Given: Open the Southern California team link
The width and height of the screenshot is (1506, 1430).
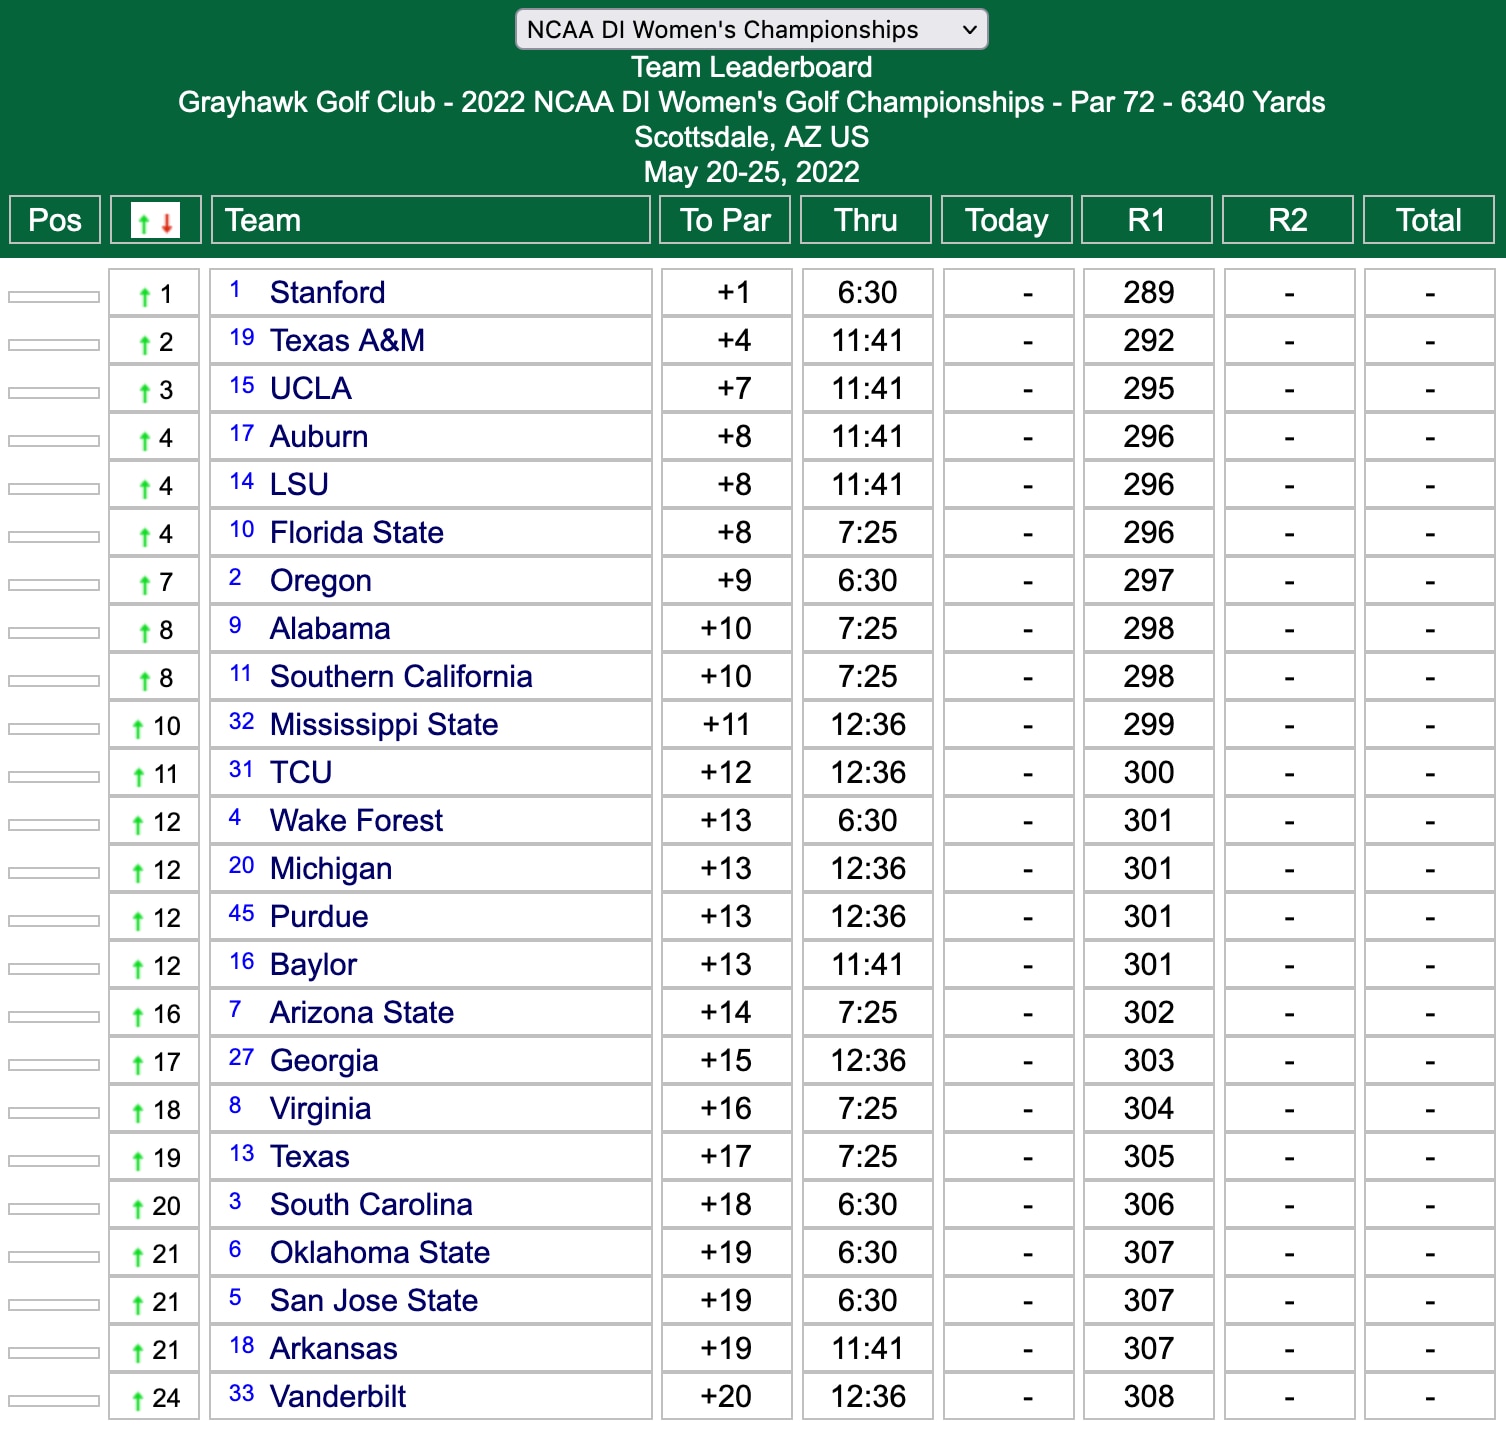Looking at the screenshot, I should click(x=400, y=677).
